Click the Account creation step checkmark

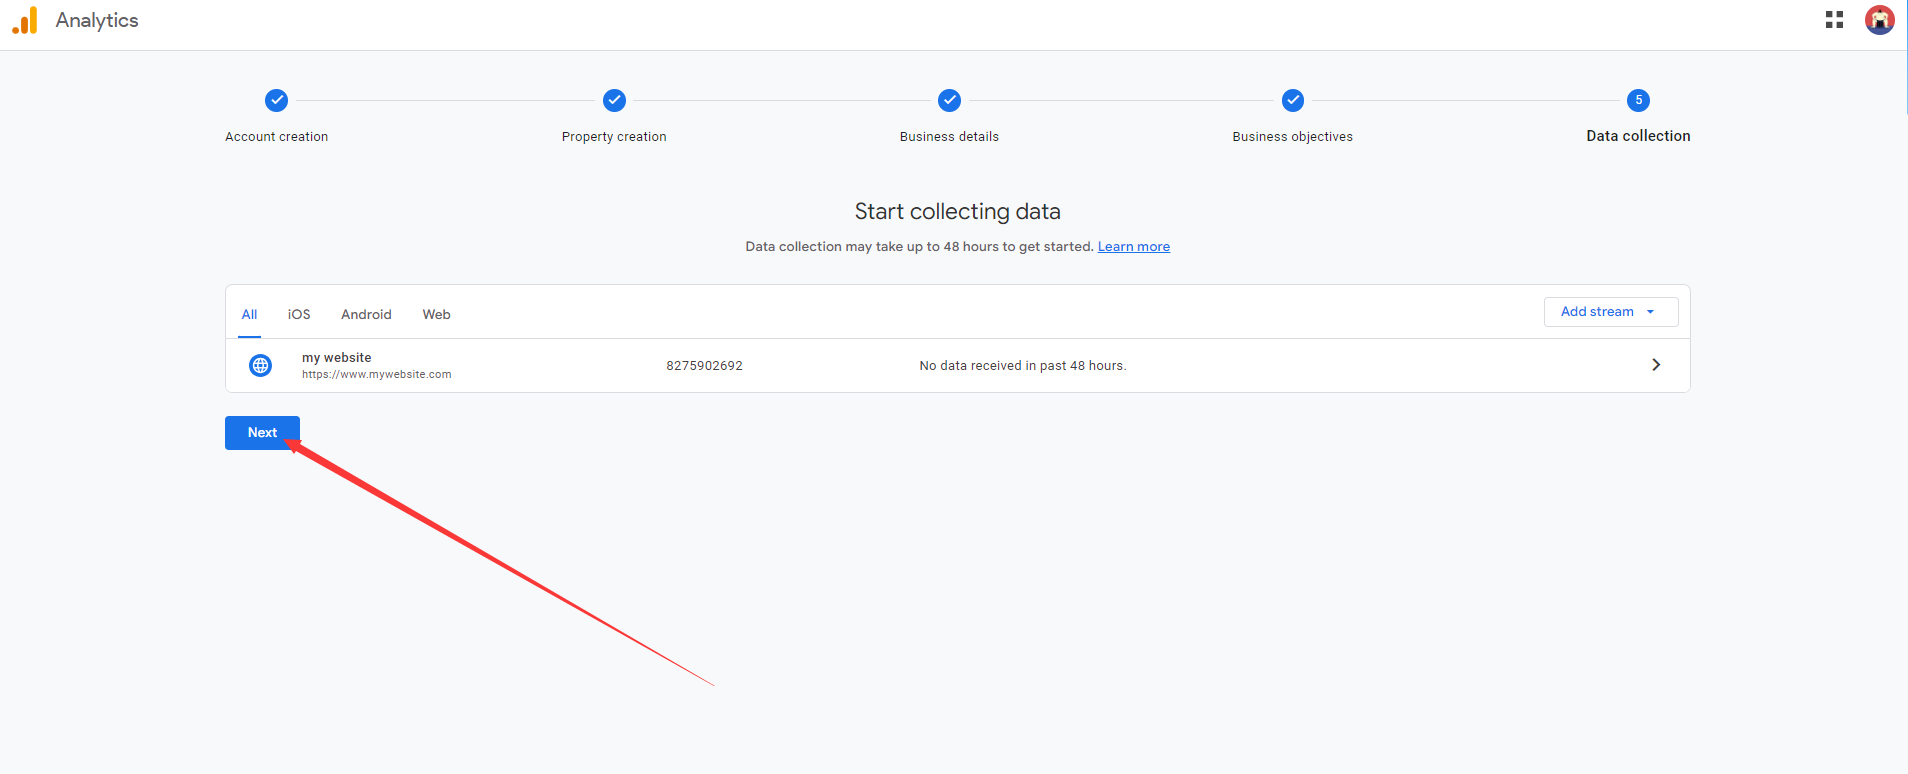click(276, 100)
